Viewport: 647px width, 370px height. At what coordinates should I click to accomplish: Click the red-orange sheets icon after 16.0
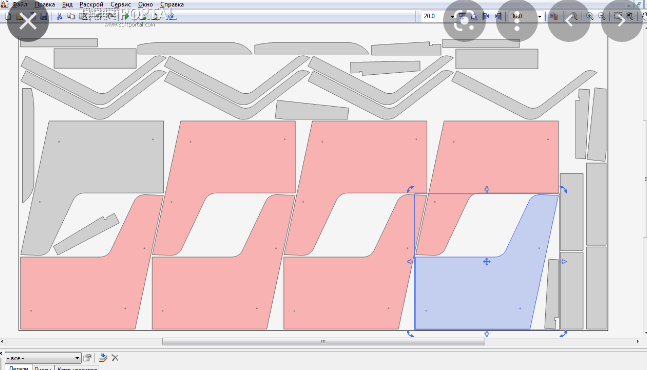(553, 16)
